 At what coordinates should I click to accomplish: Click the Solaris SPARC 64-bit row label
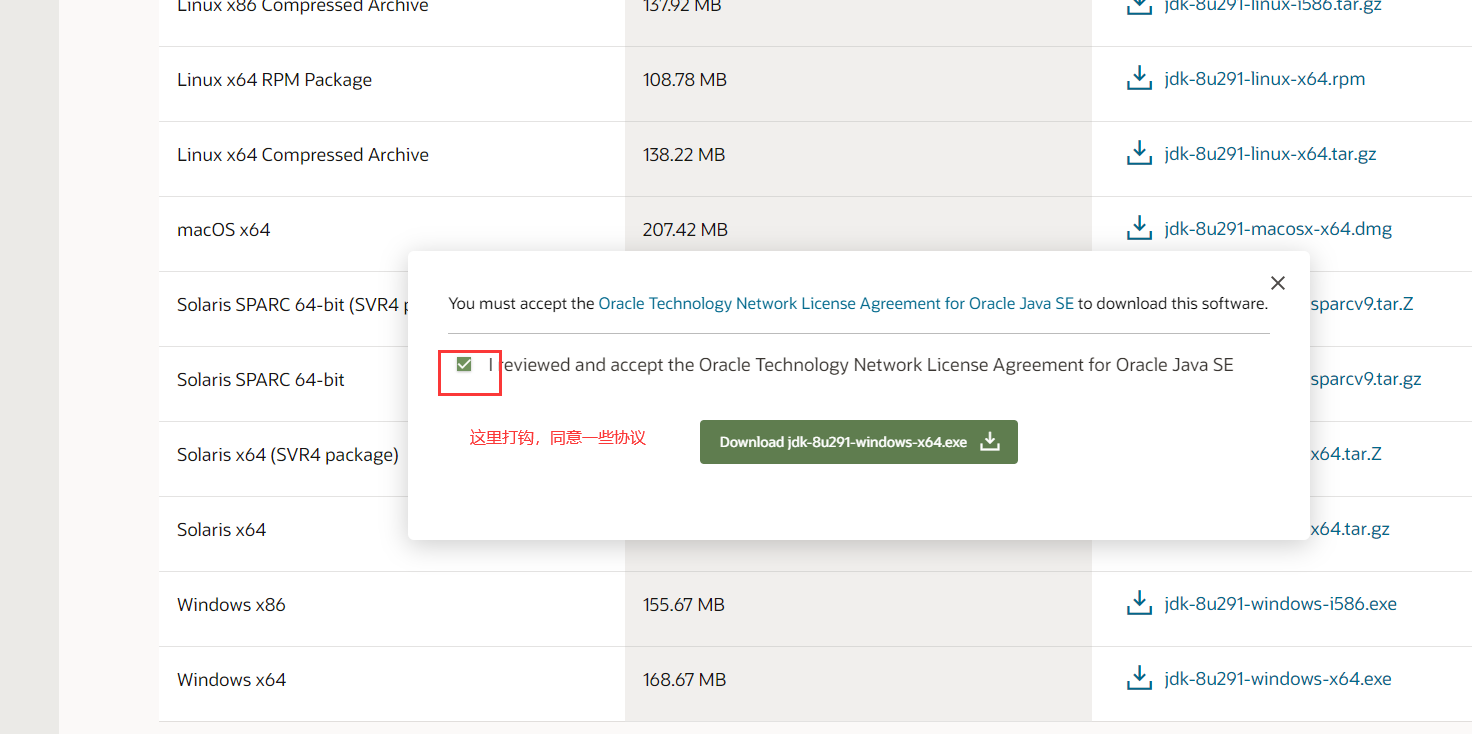tap(261, 380)
